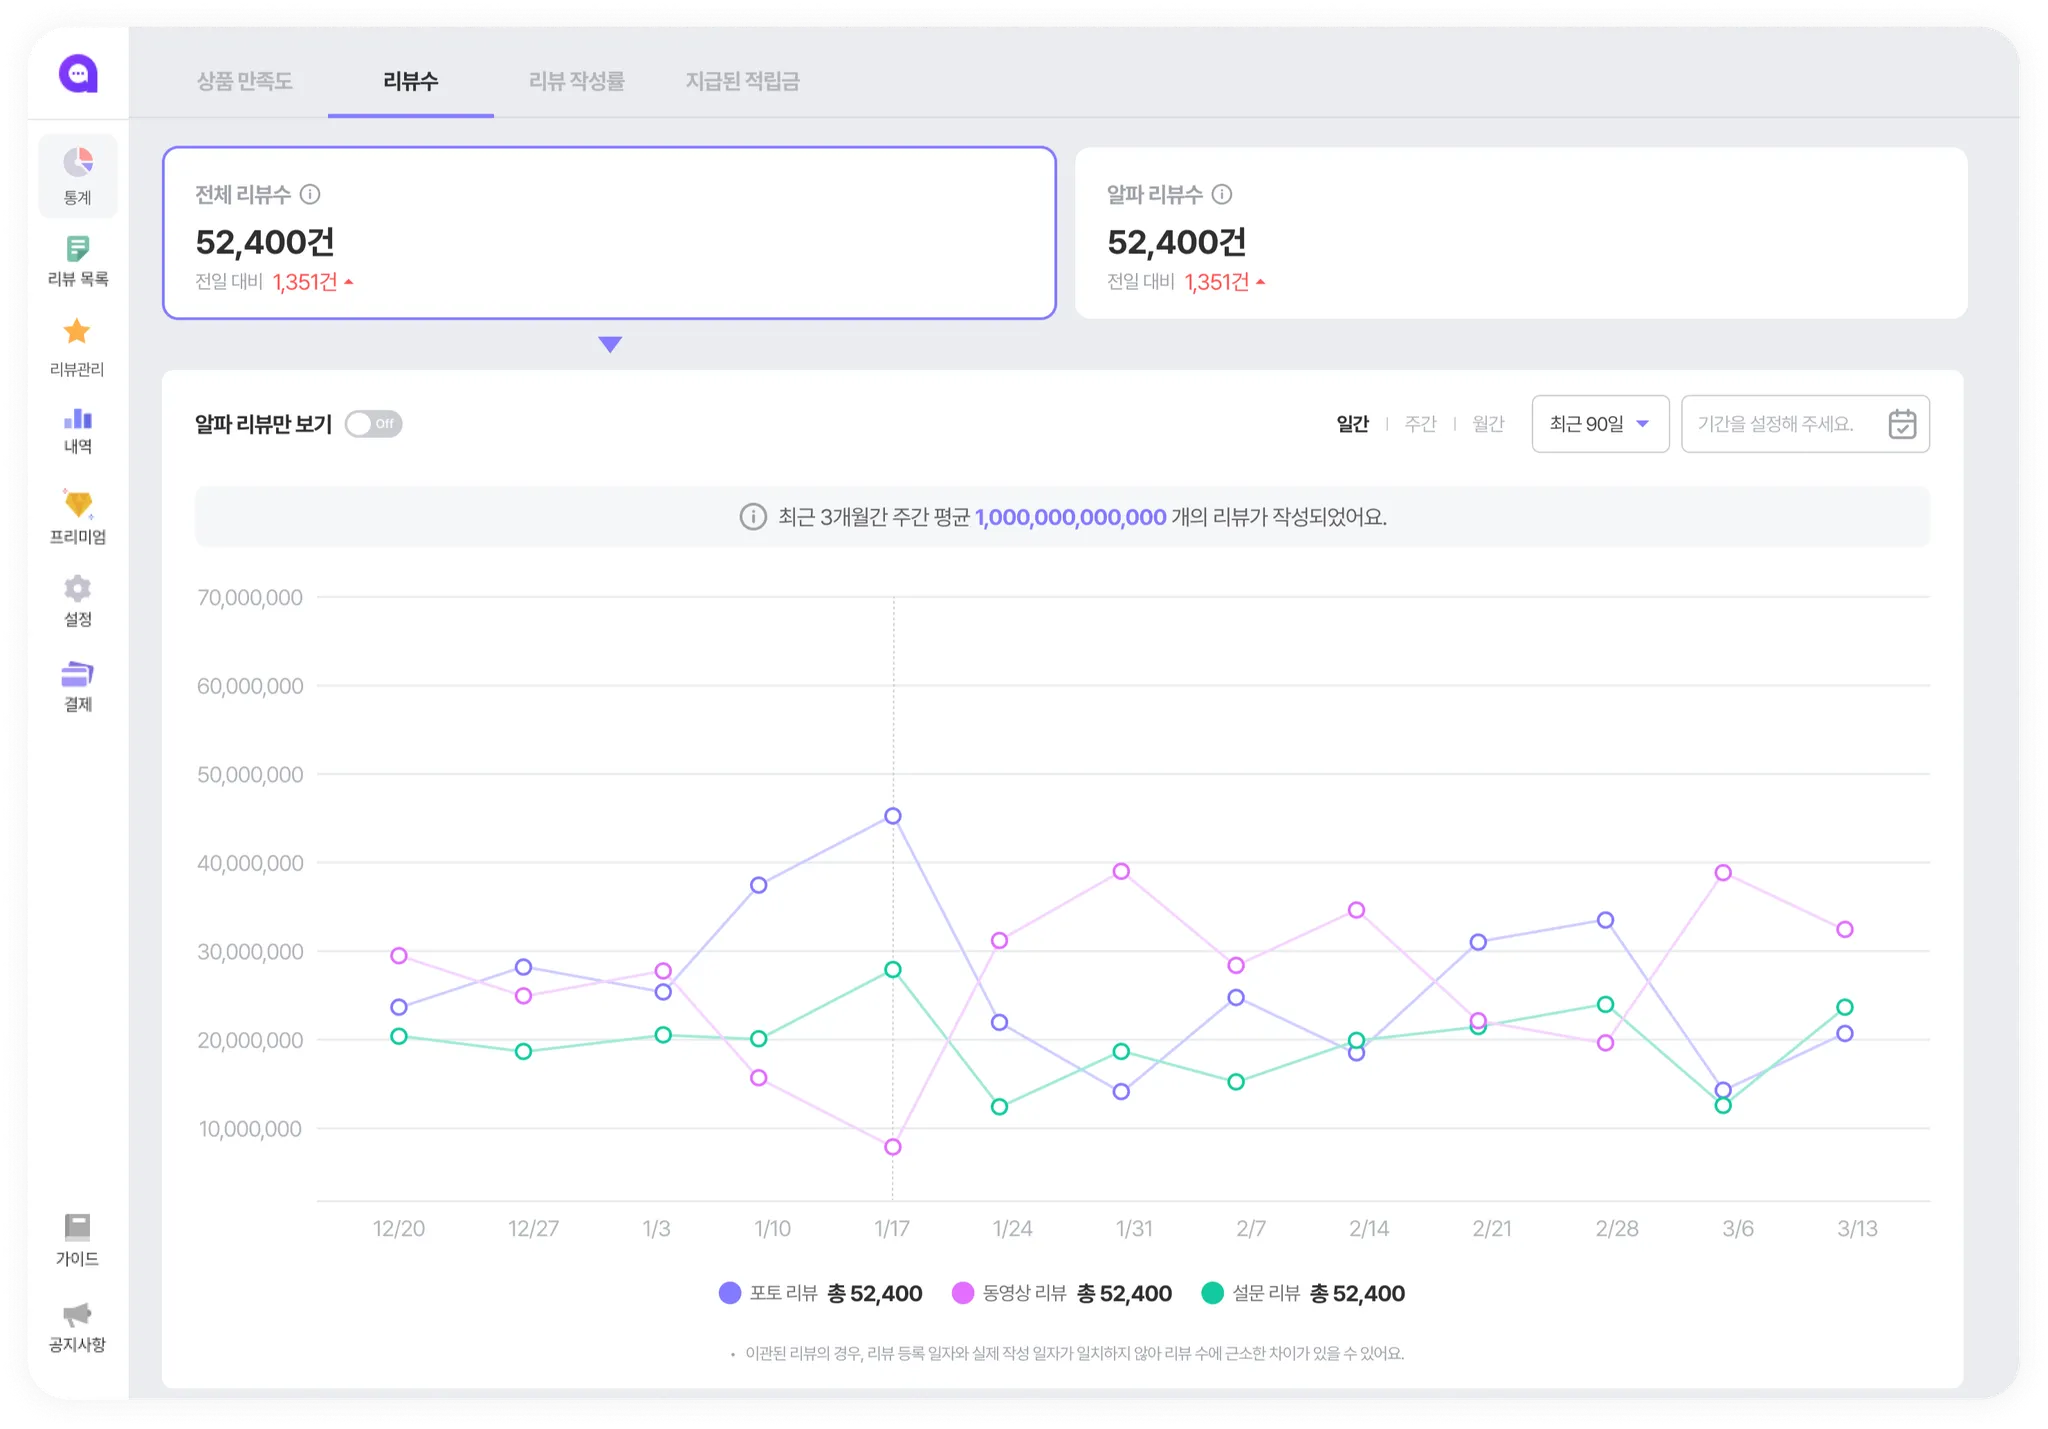Click the 공지사항 megaphone icon
Viewport: 2048px width, 1429px height.
77,1314
